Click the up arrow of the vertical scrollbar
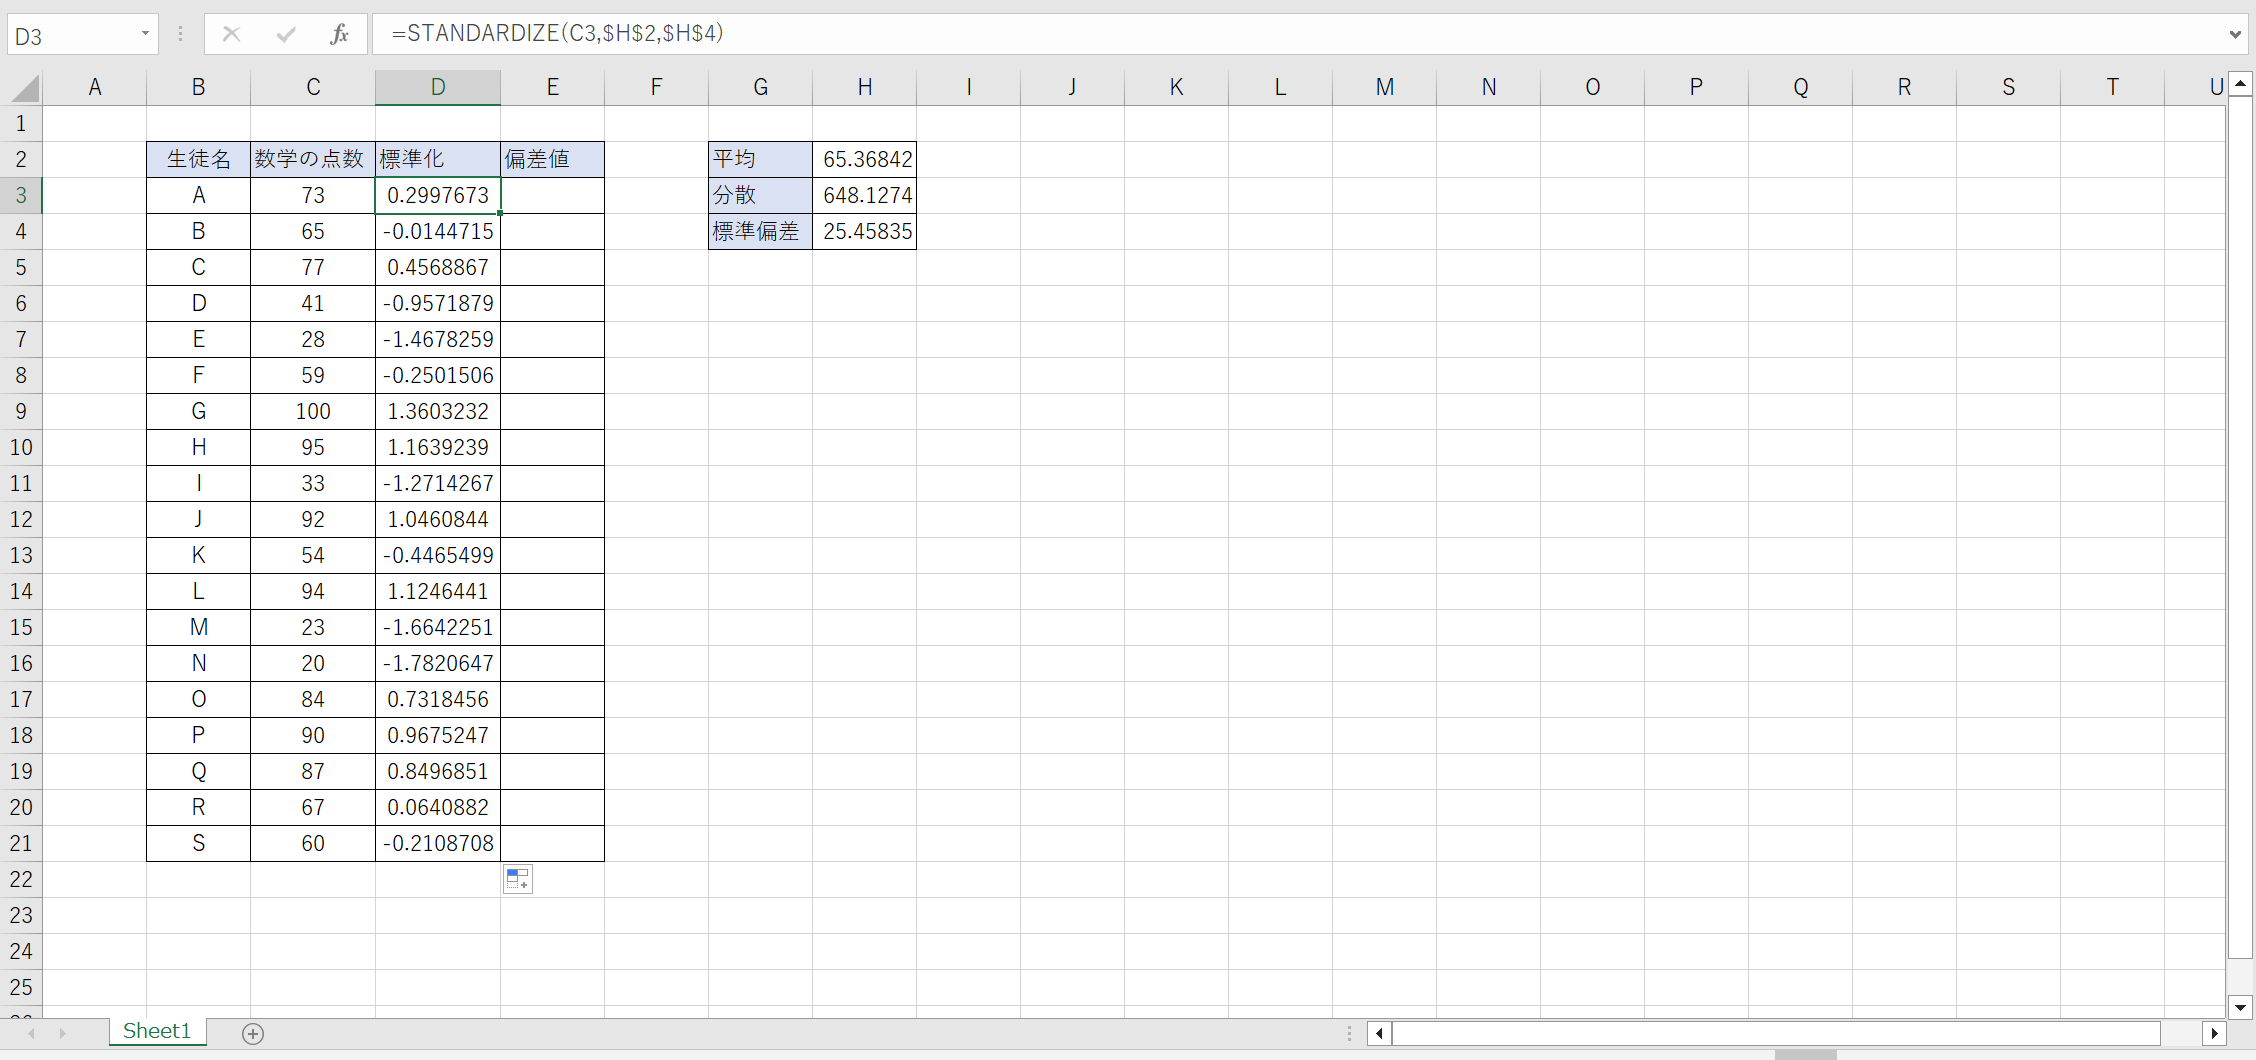The width and height of the screenshot is (2256, 1060). [x=2240, y=85]
